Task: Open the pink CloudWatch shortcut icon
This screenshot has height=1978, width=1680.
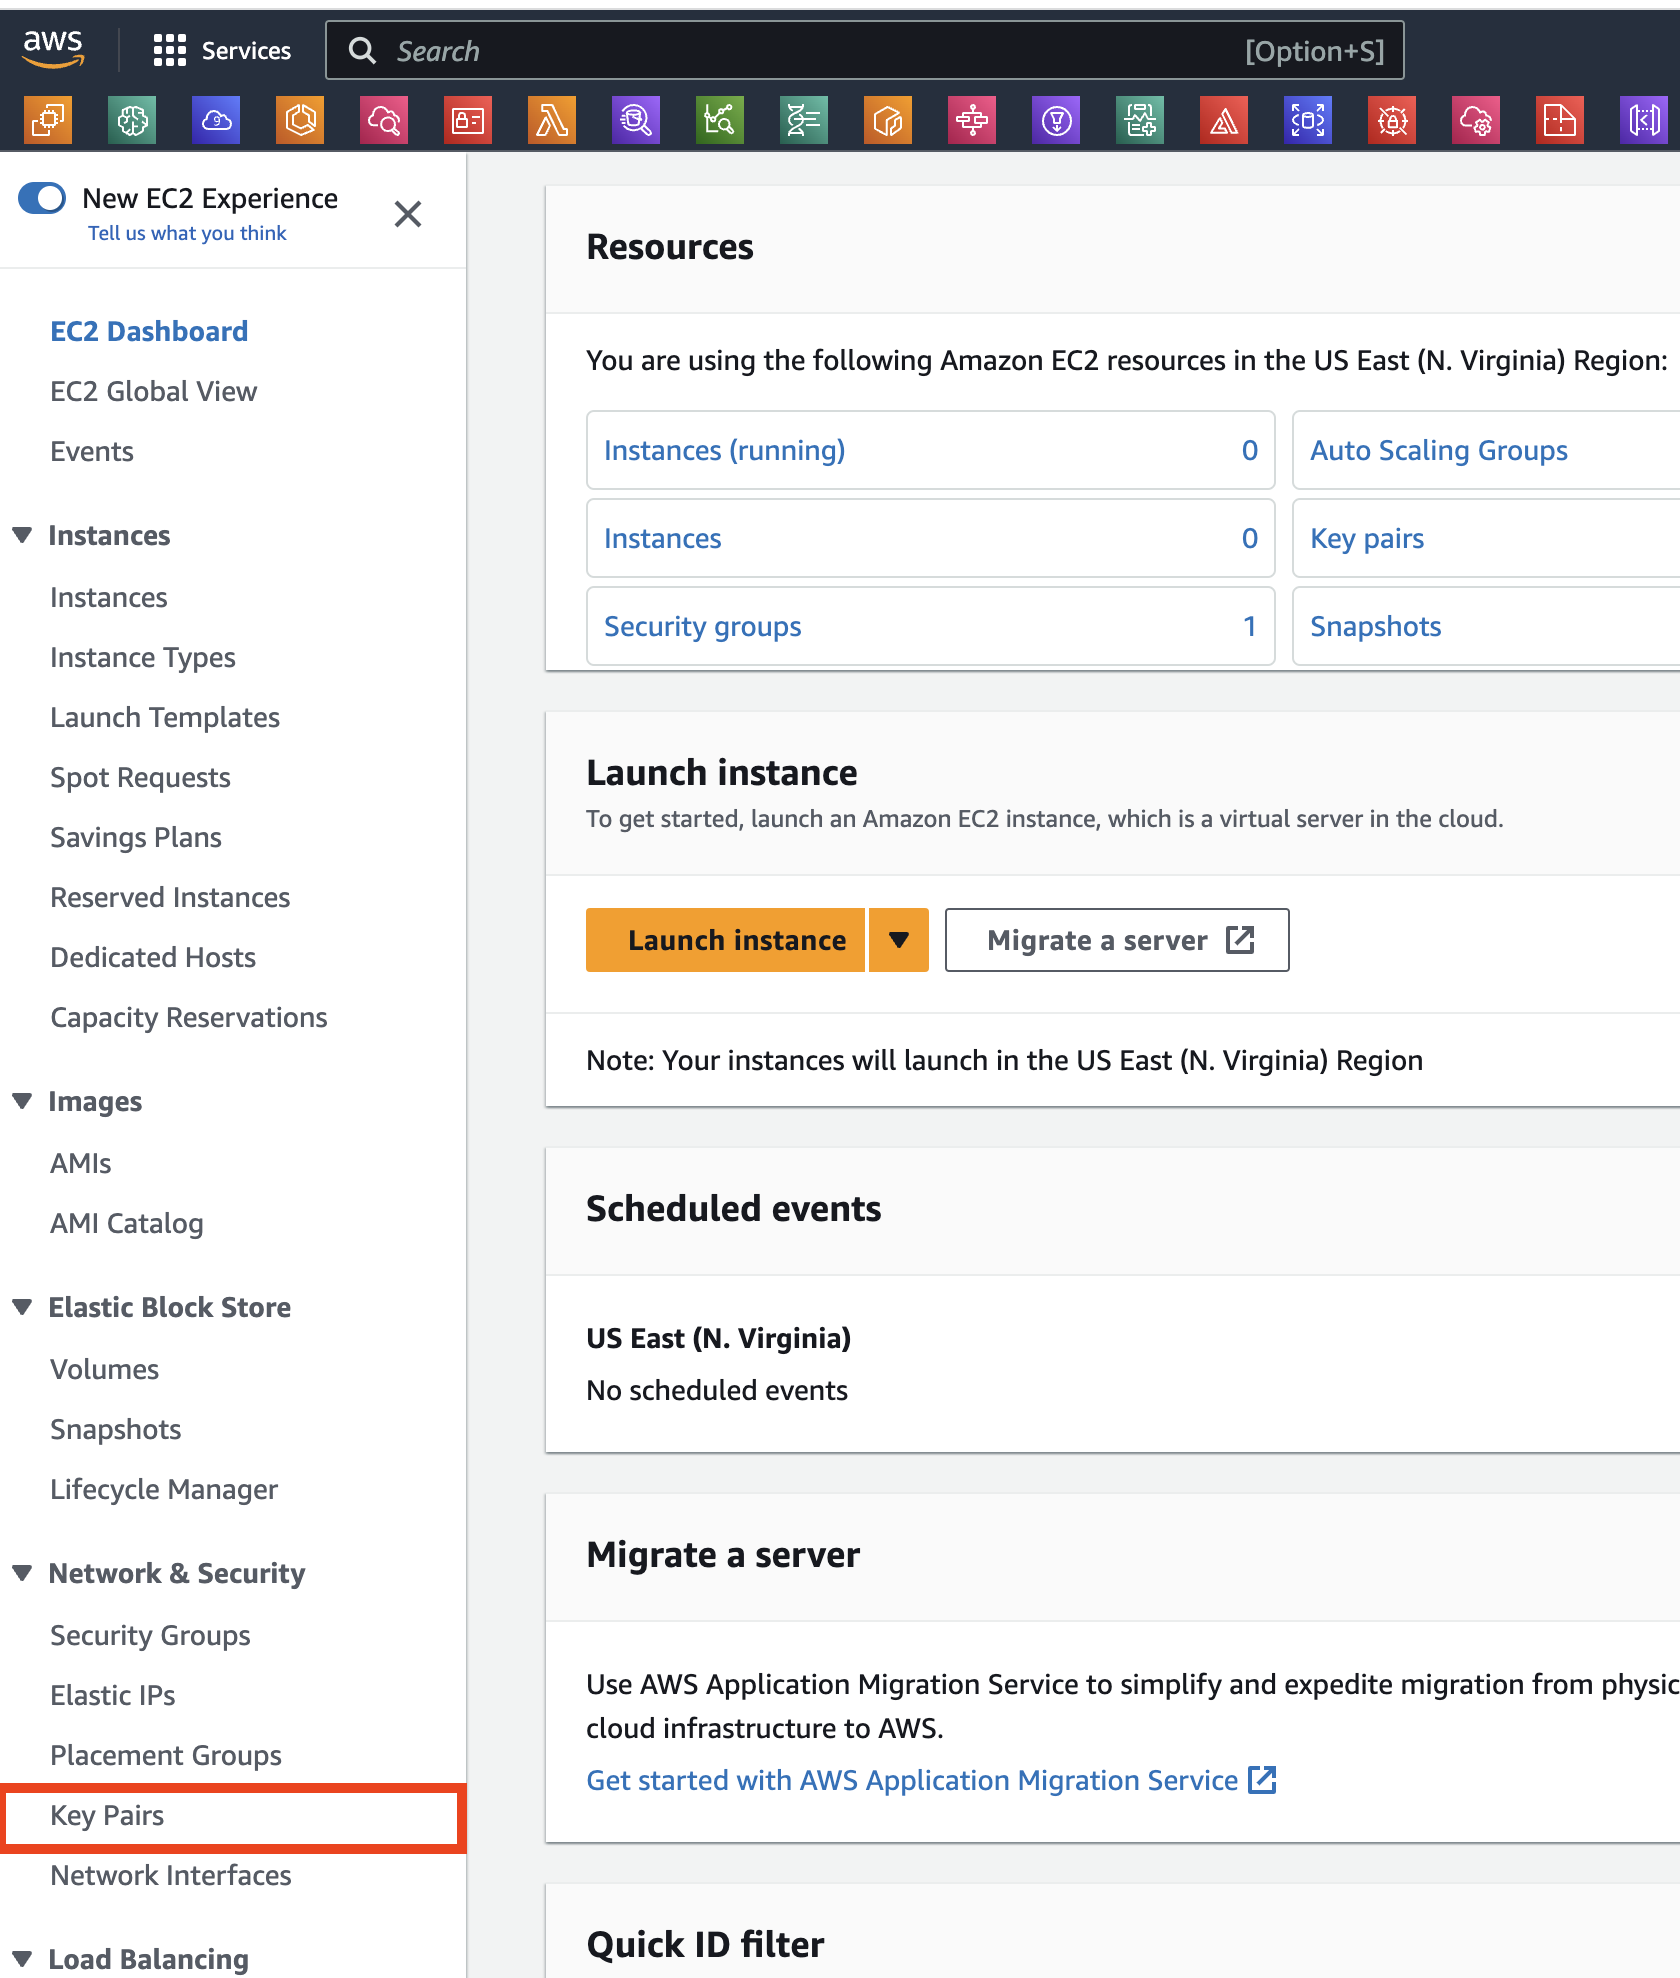Action: click(x=384, y=121)
